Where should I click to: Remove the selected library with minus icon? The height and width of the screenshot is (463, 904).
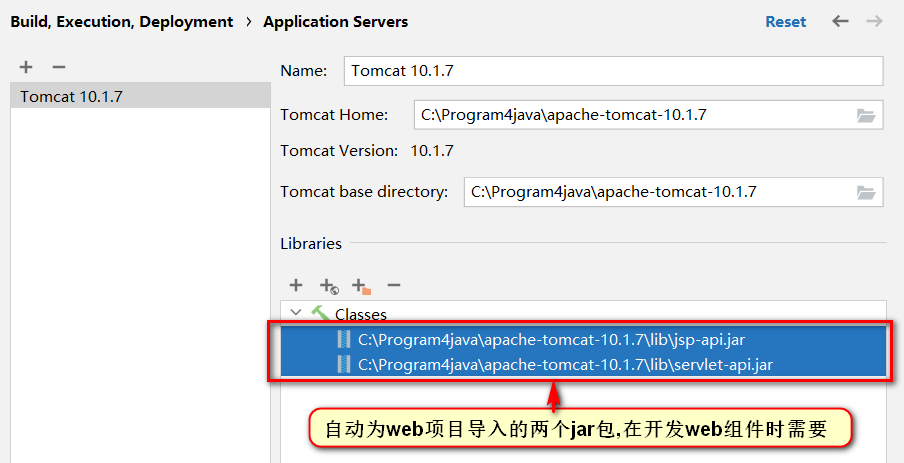pyautogui.click(x=394, y=285)
